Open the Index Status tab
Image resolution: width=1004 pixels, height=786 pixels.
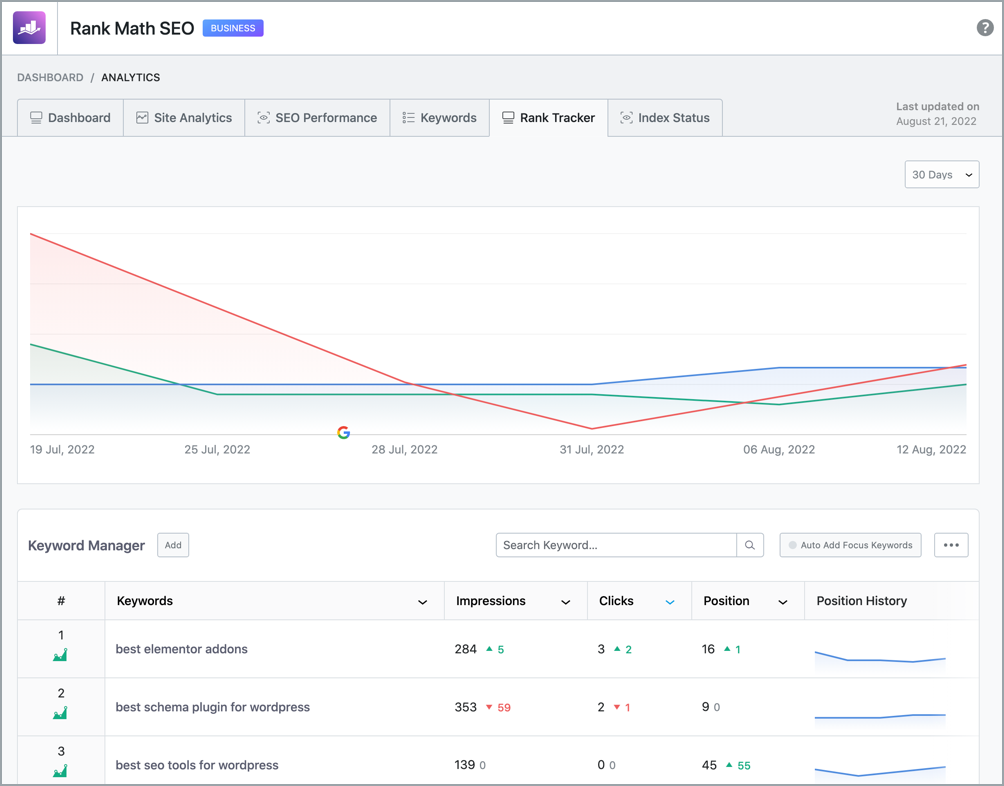point(665,118)
